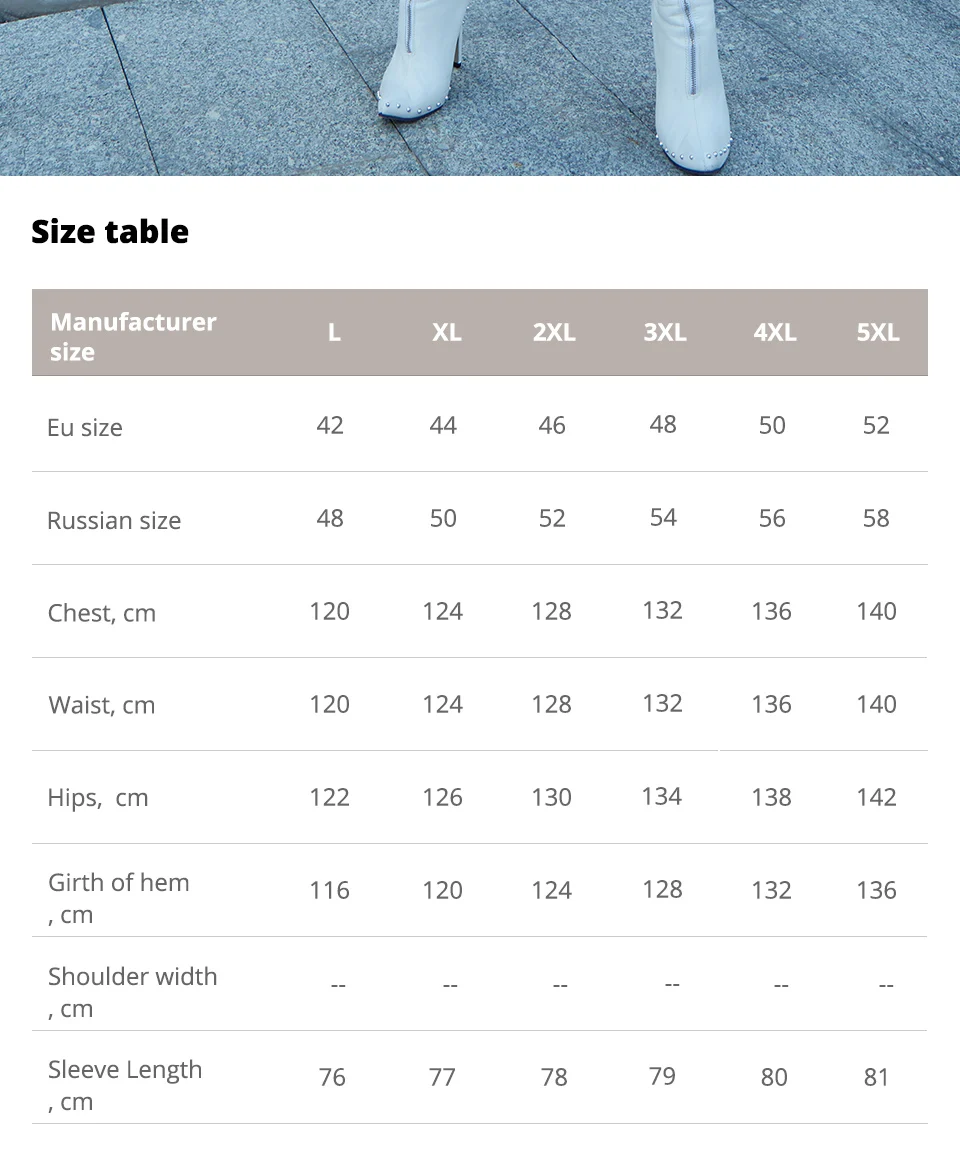Click Sleeve Length value 79 for 3XL
This screenshot has height=1152, width=960.
click(x=663, y=1076)
